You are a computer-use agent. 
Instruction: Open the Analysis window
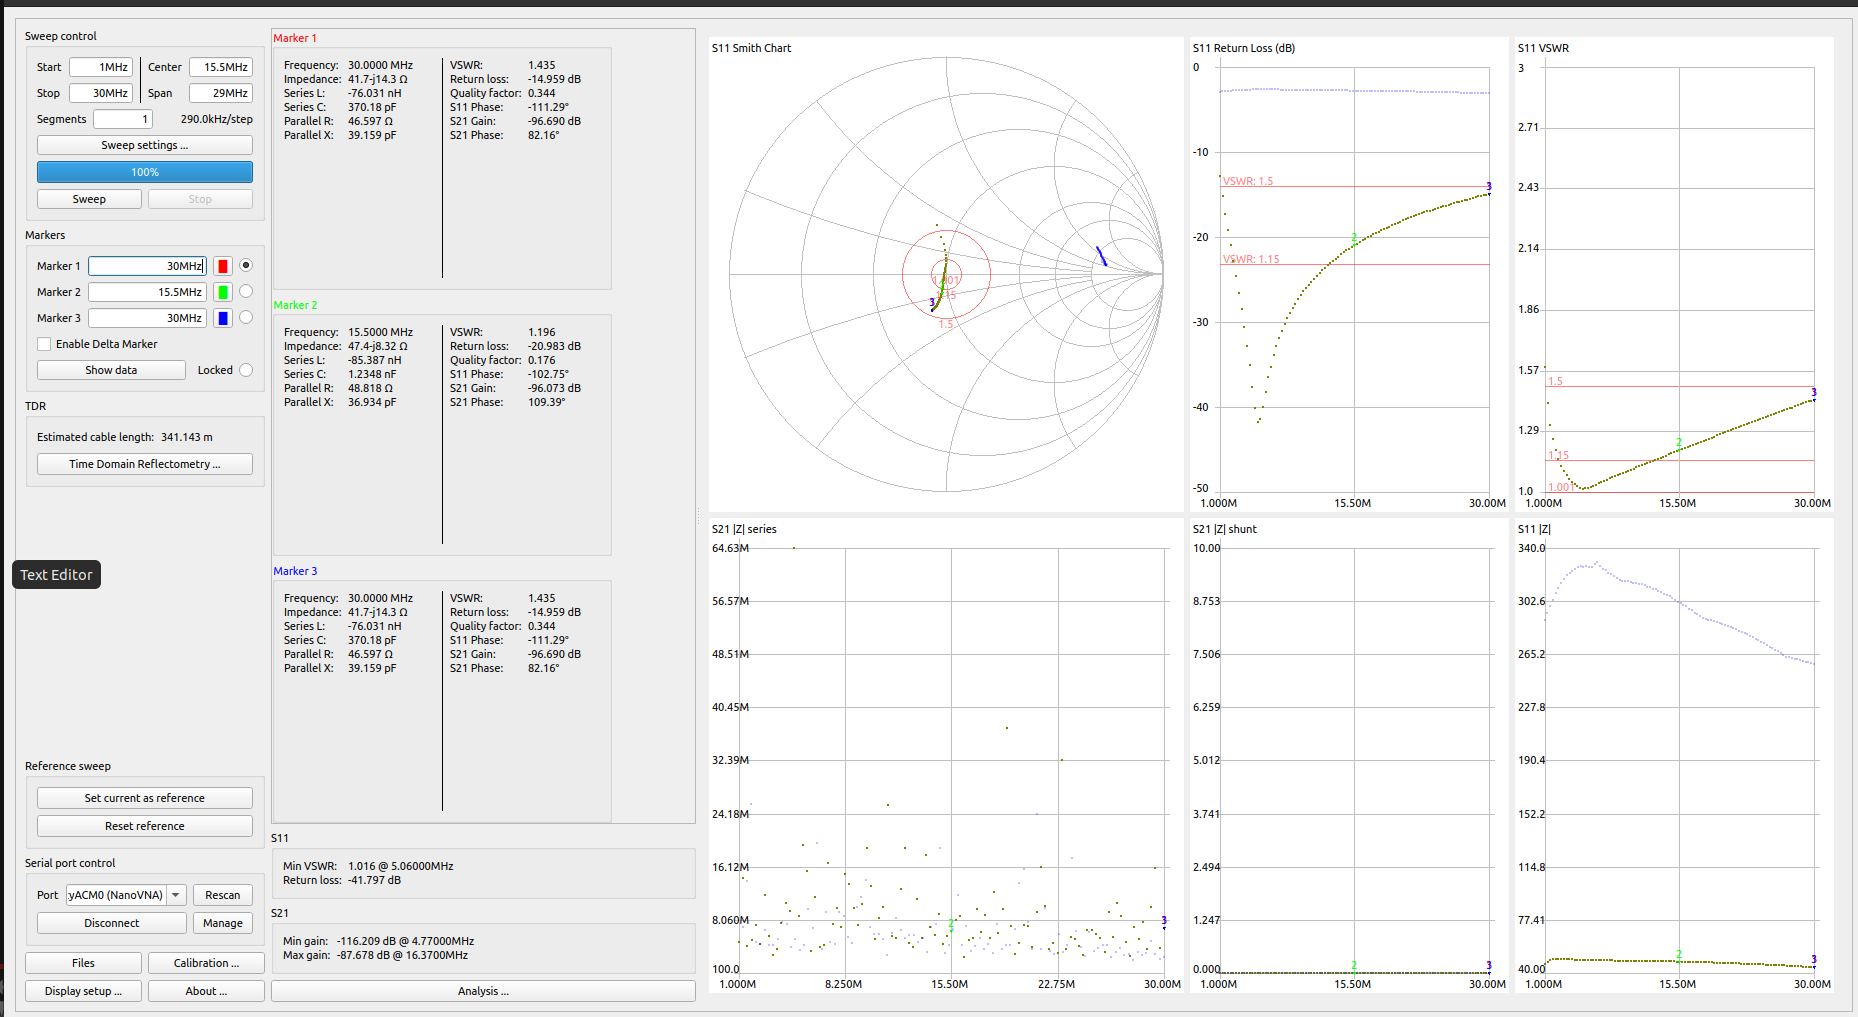click(483, 991)
